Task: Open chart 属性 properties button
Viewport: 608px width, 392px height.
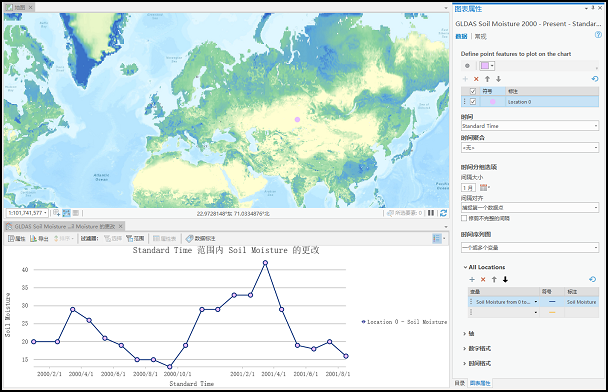Action: 17,238
